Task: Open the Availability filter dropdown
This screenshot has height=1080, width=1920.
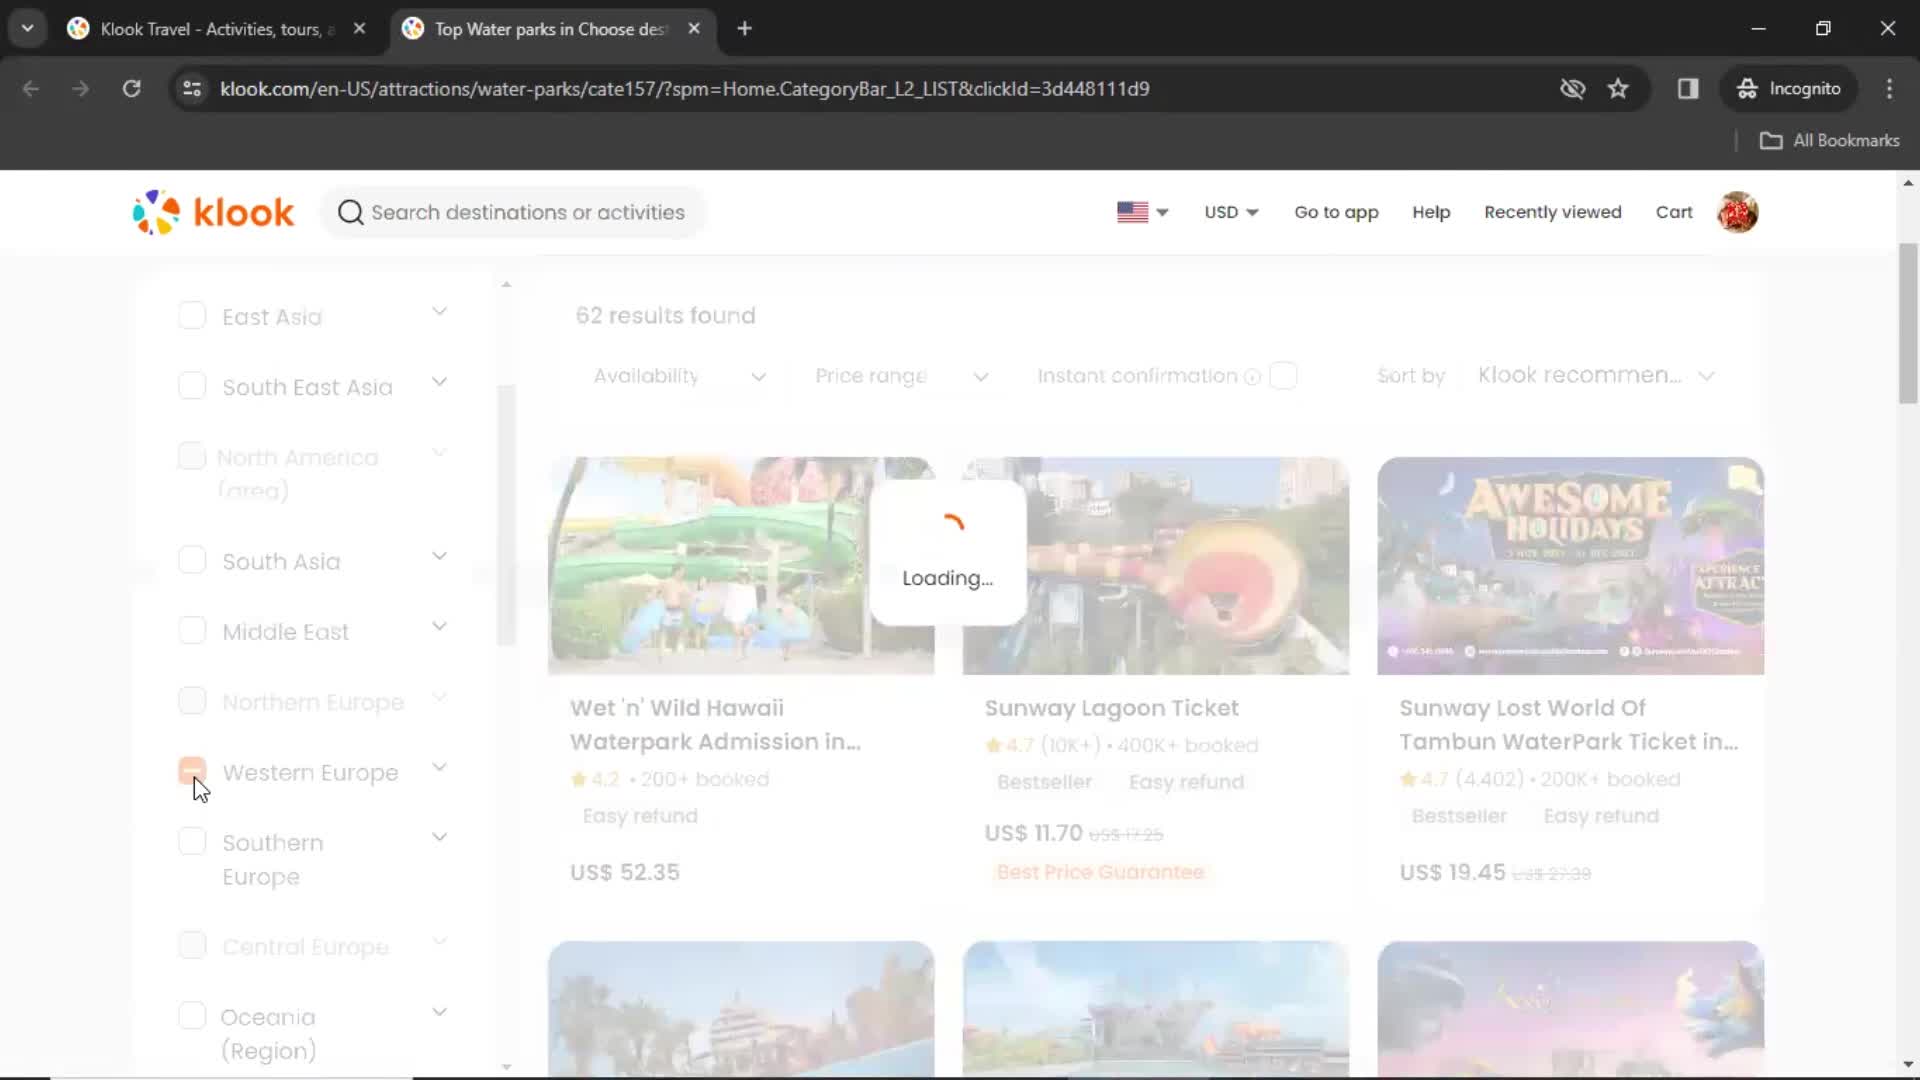Action: (679, 376)
